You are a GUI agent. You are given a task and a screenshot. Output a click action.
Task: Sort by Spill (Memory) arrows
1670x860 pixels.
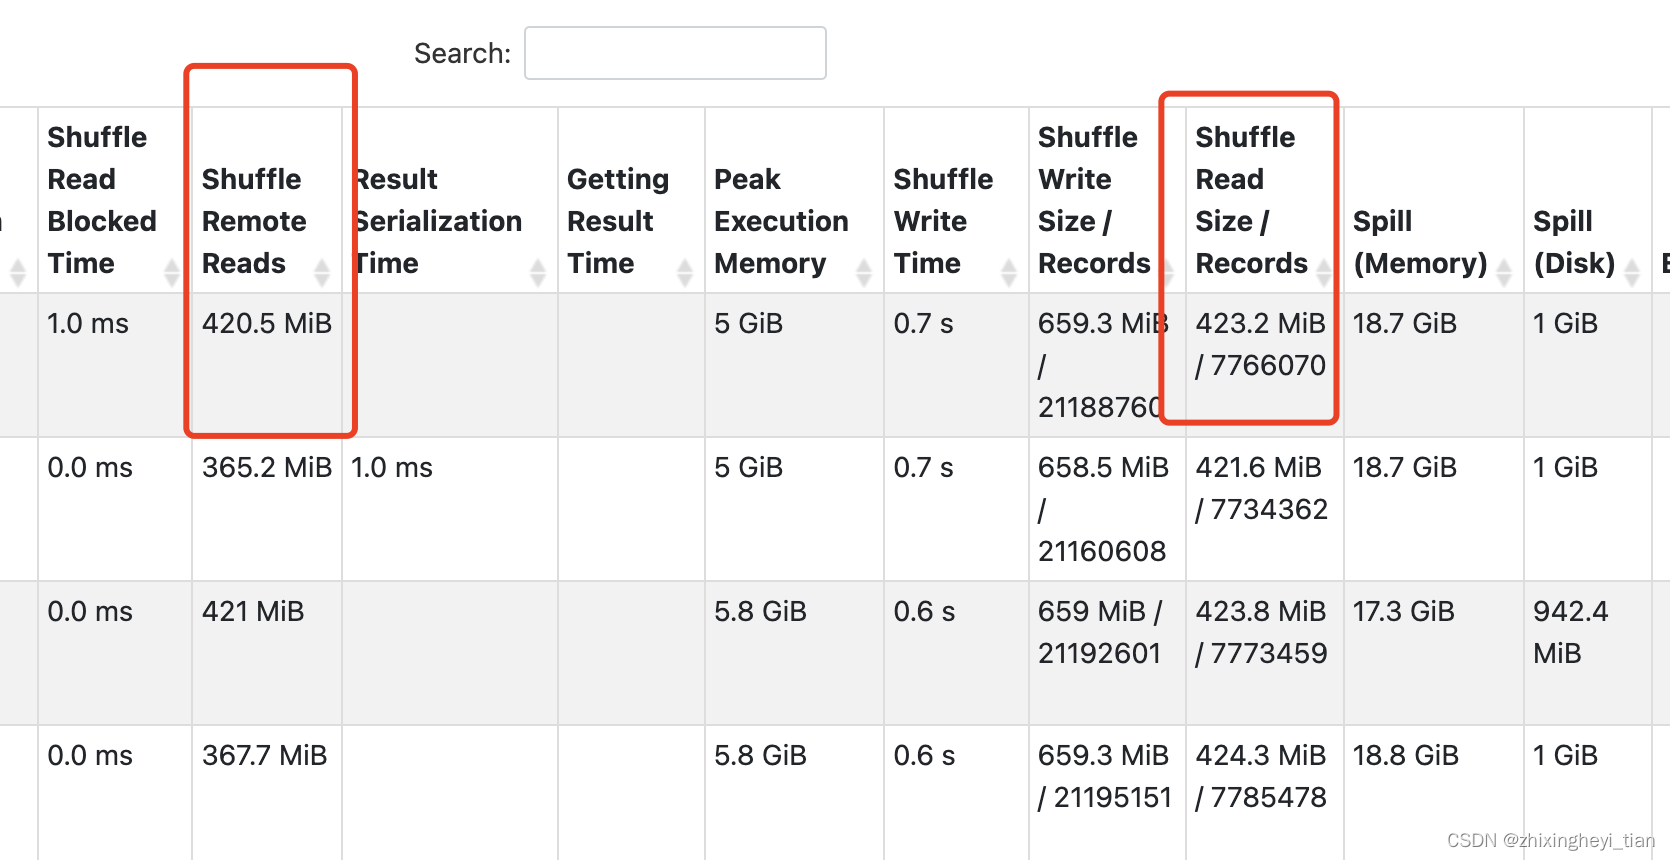(1504, 272)
